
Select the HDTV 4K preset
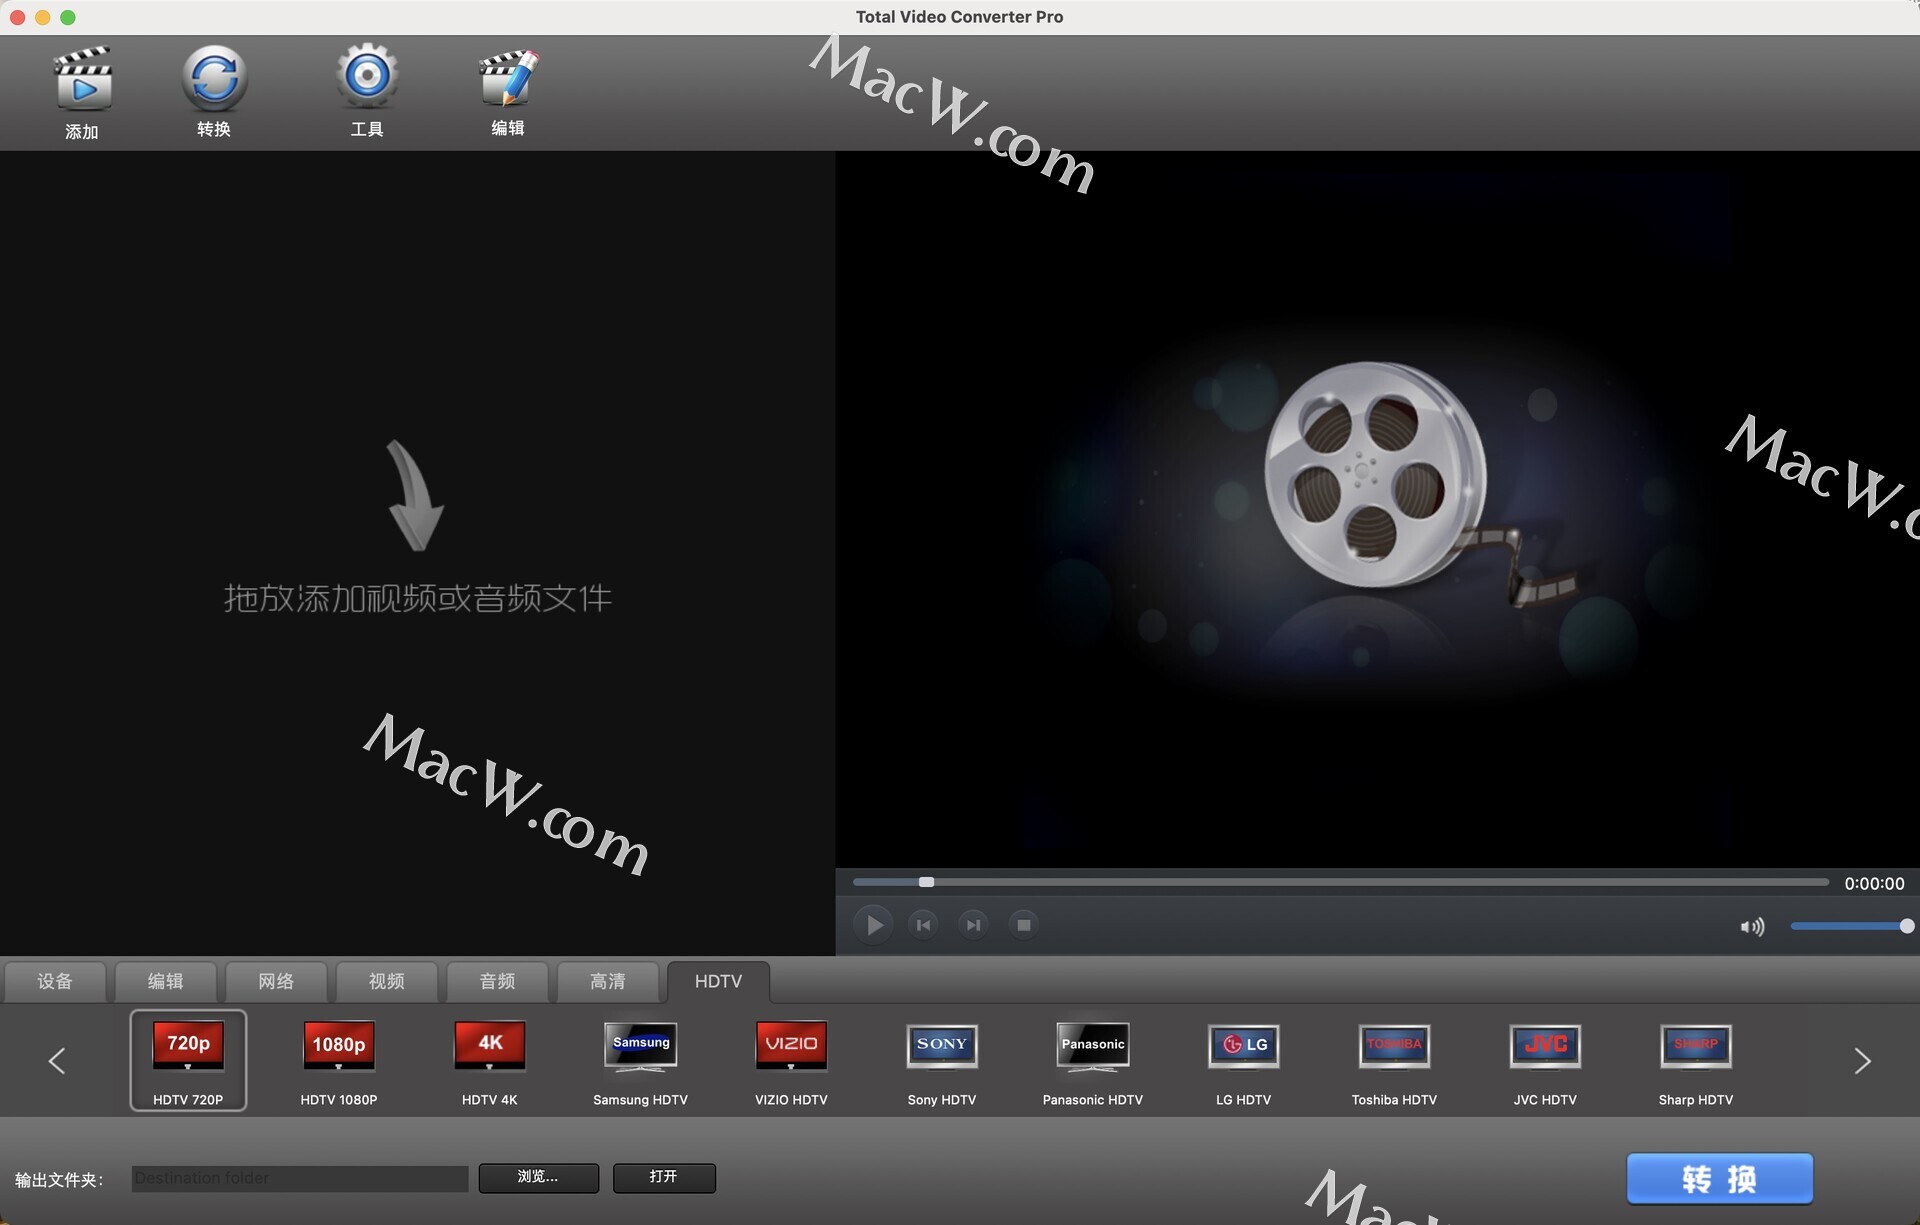point(490,1060)
